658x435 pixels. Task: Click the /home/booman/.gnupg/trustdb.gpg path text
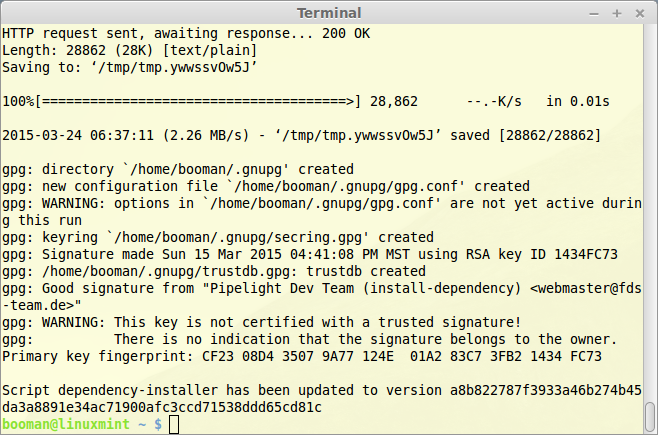click(x=170, y=271)
